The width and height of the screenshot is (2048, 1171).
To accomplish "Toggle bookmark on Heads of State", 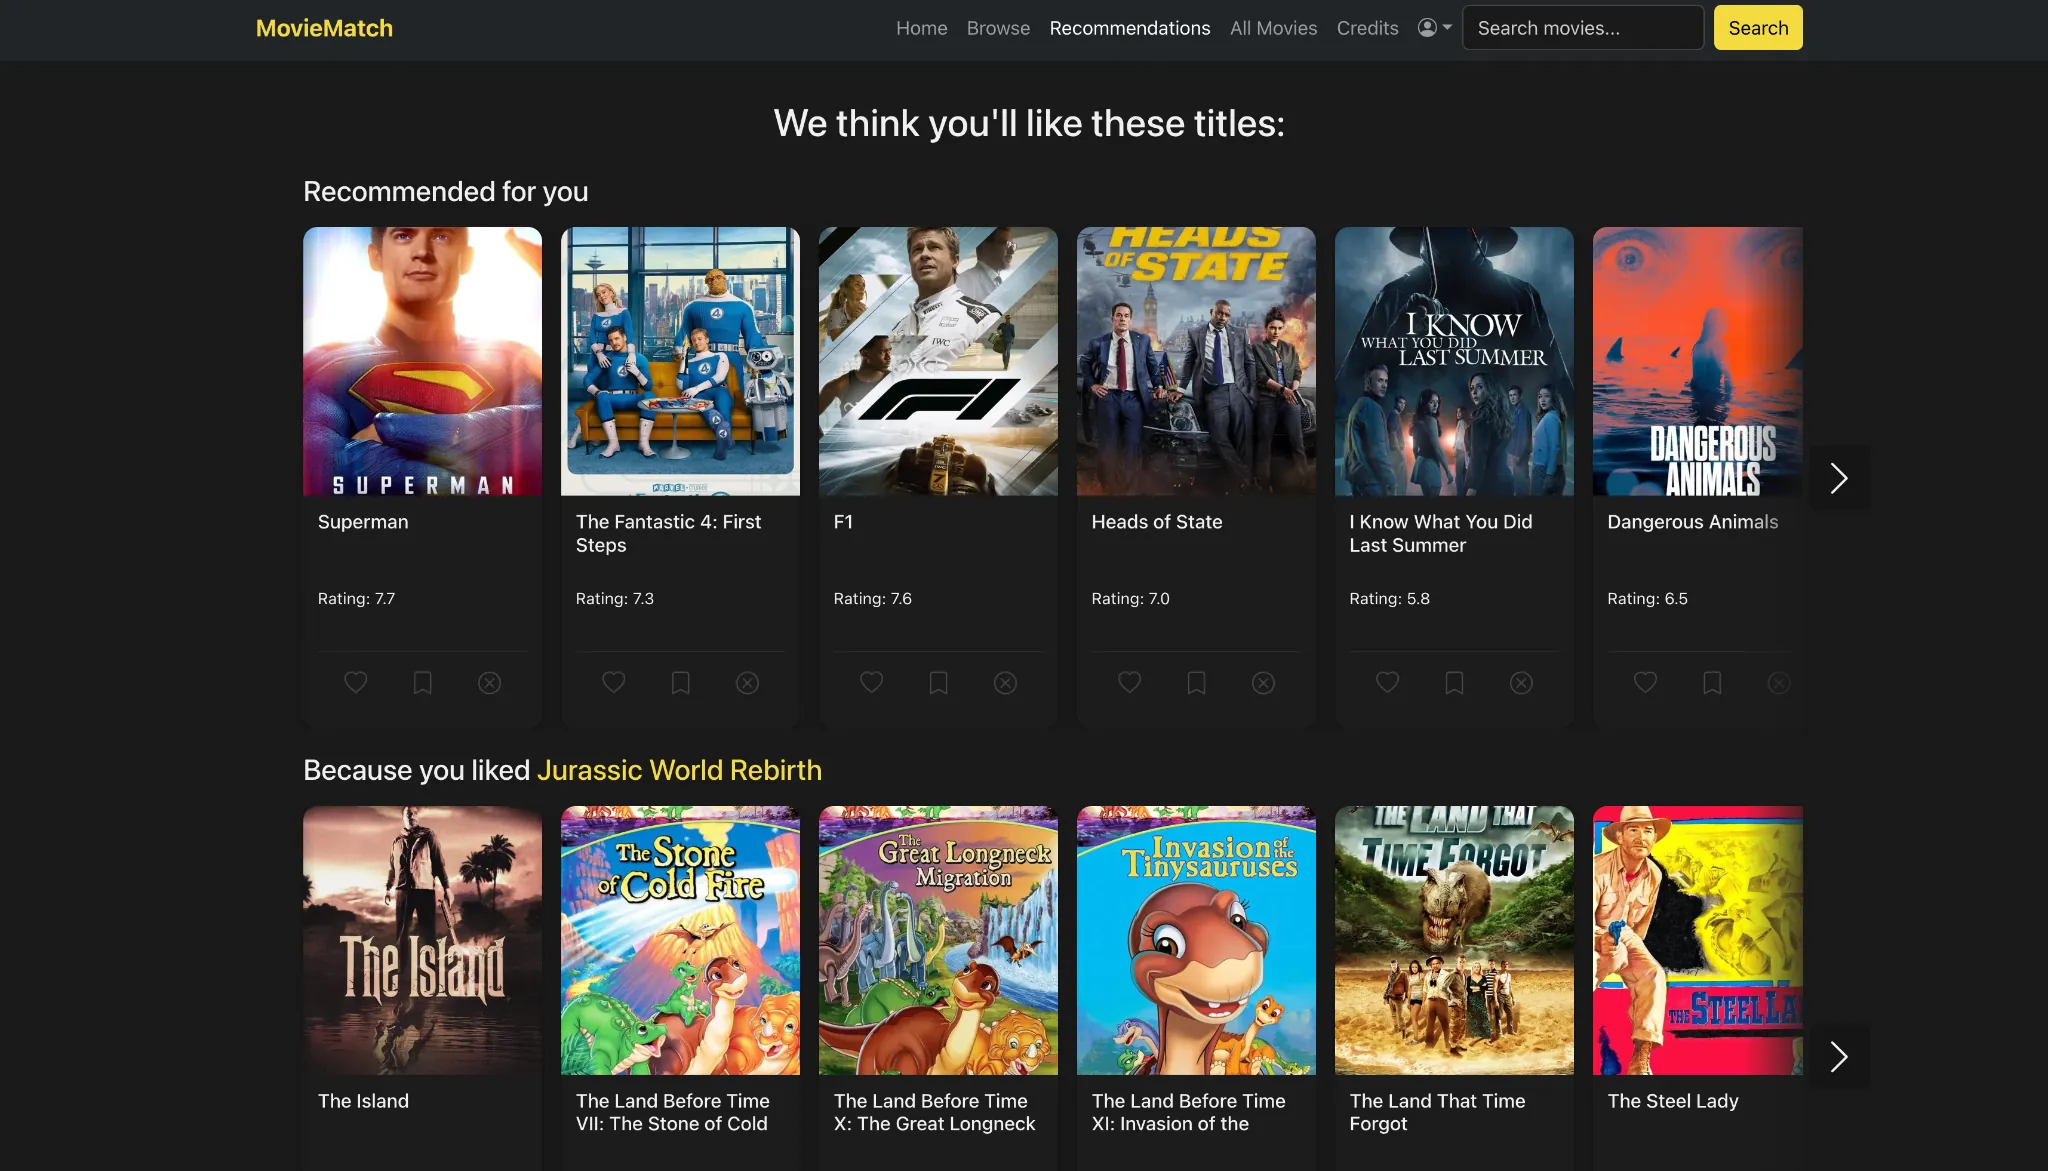I will pyautogui.click(x=1196, y=683).
